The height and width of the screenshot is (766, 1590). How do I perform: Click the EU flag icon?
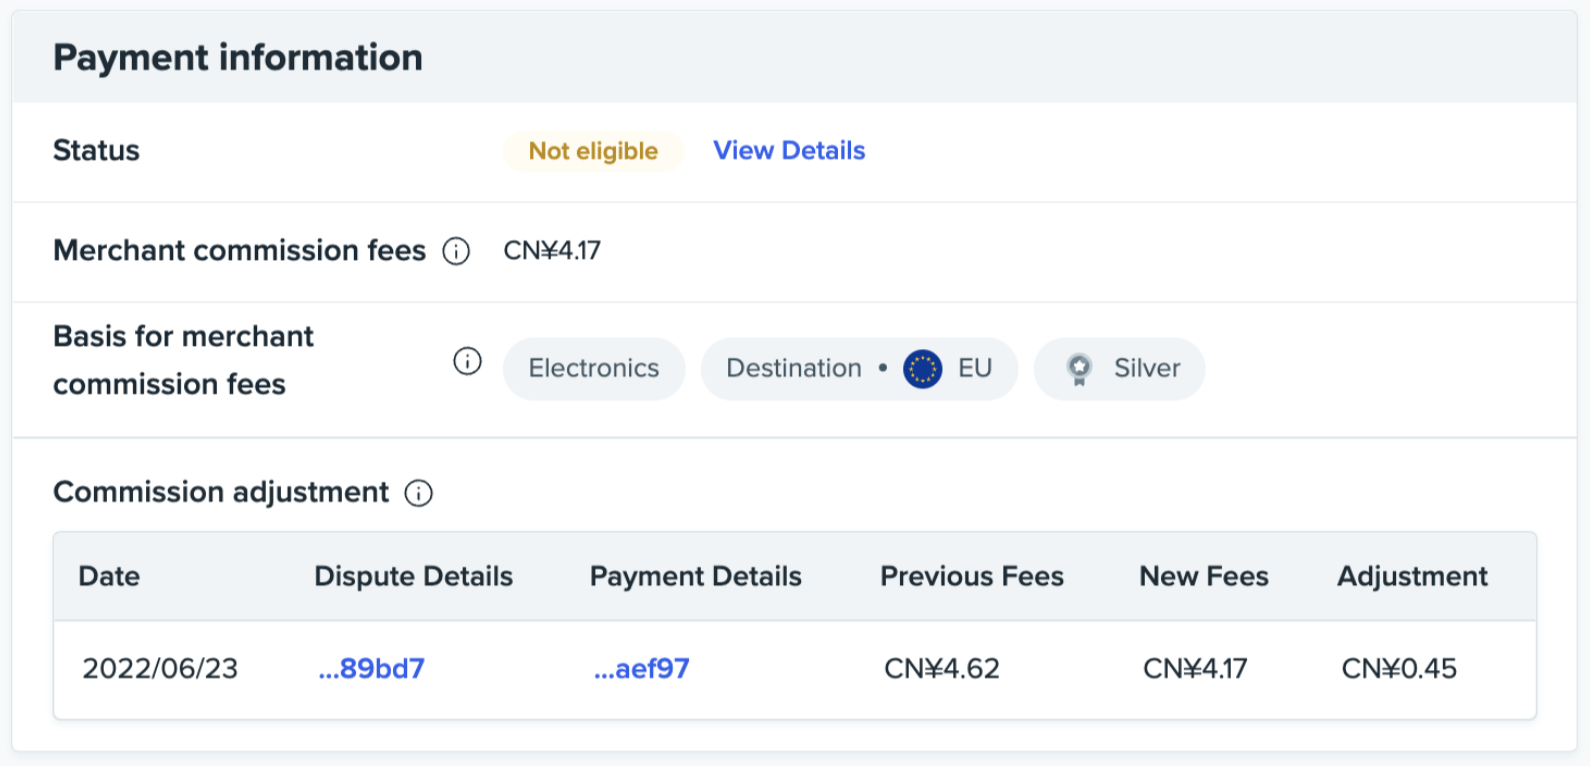click(922, 369)
